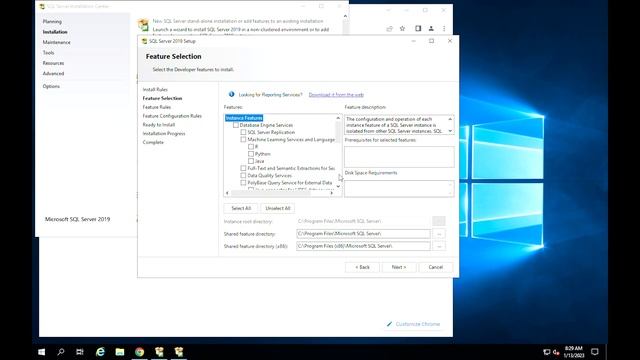Open File Explorer from taskbar

120,352
